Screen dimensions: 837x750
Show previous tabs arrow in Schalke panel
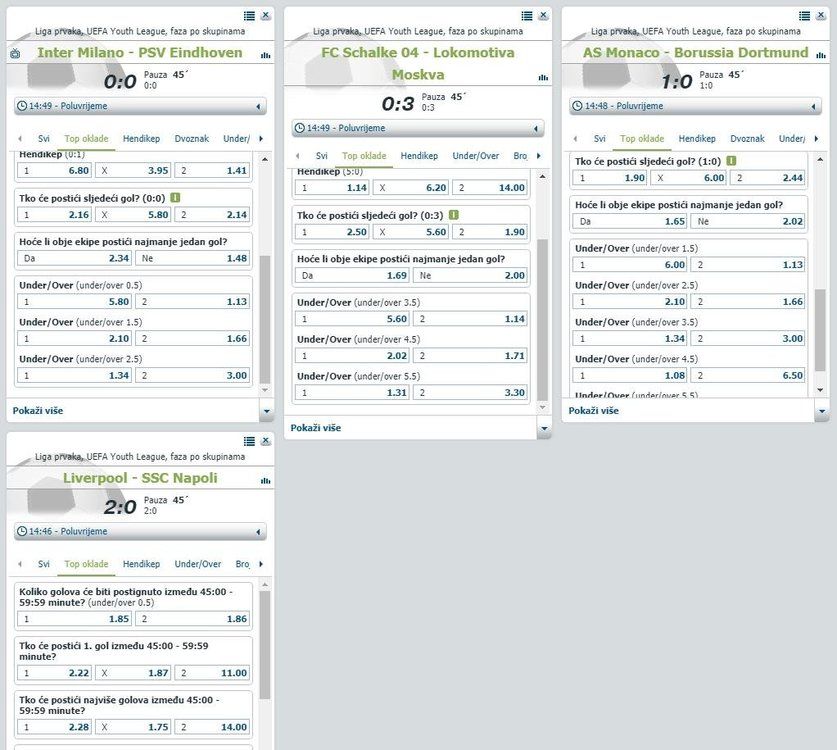[297, 156]
